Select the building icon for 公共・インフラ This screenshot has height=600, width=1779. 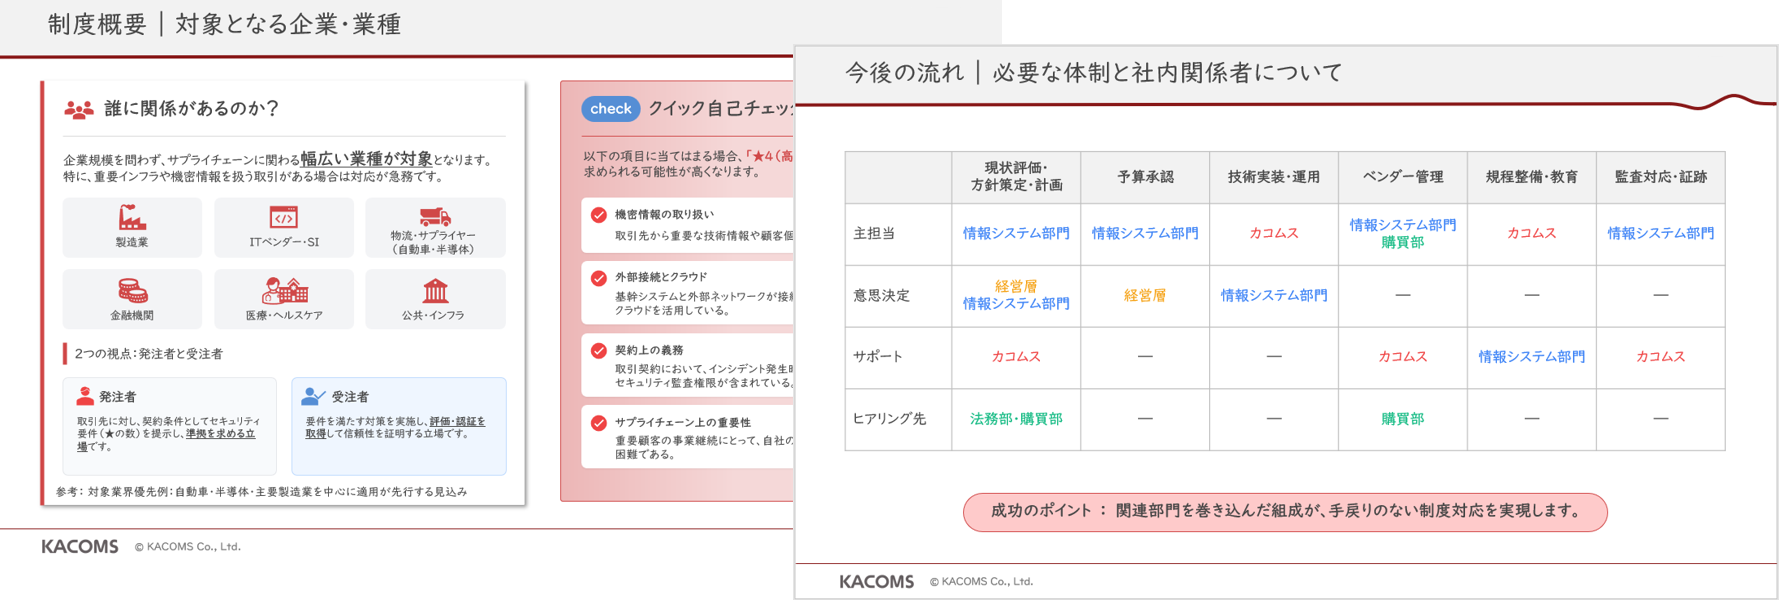click(435, 291)
